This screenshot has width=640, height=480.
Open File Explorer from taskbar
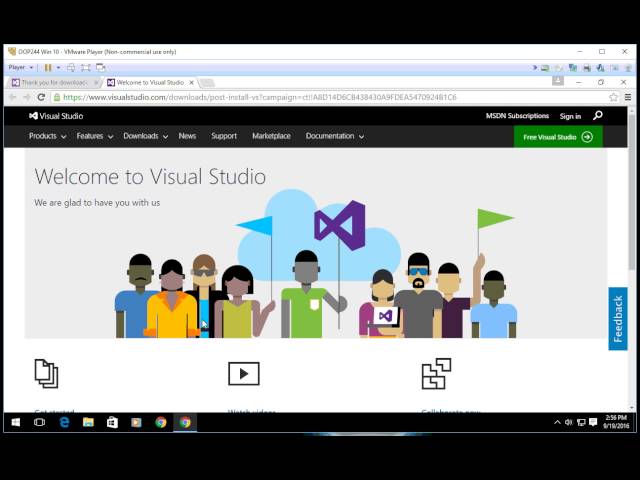(88, 422)
